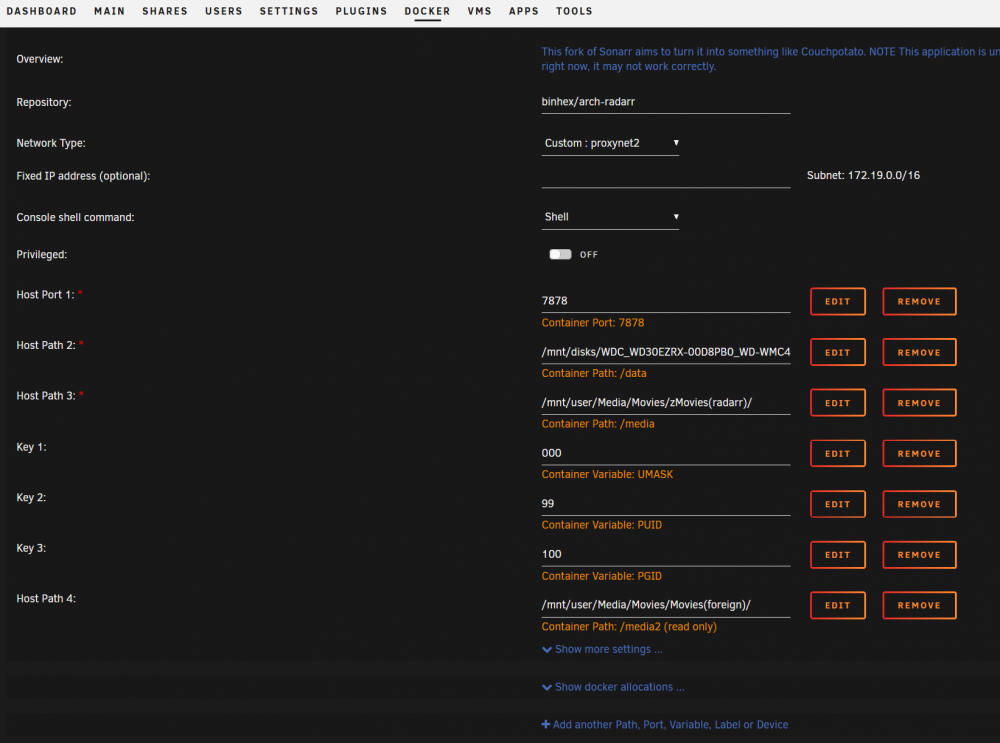The image size is (1000, 743).
Task: Click the Key 1 UMASK value field
Action: (x=666, y=453)
